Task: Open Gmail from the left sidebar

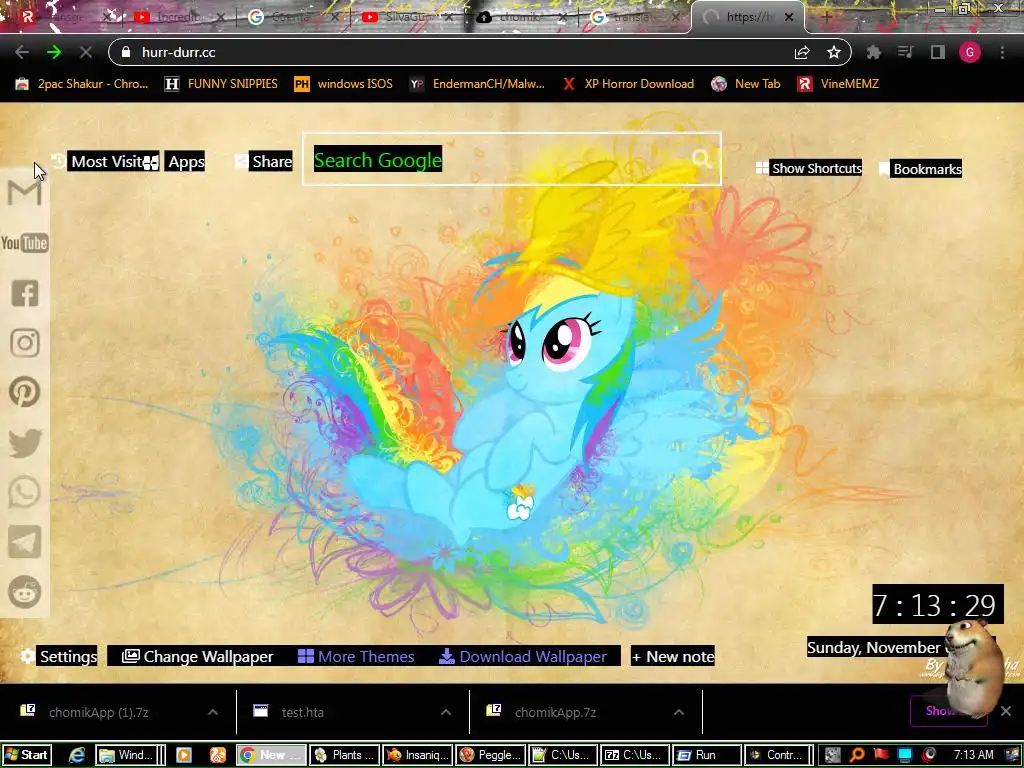Action: click(x=24, y=193)
